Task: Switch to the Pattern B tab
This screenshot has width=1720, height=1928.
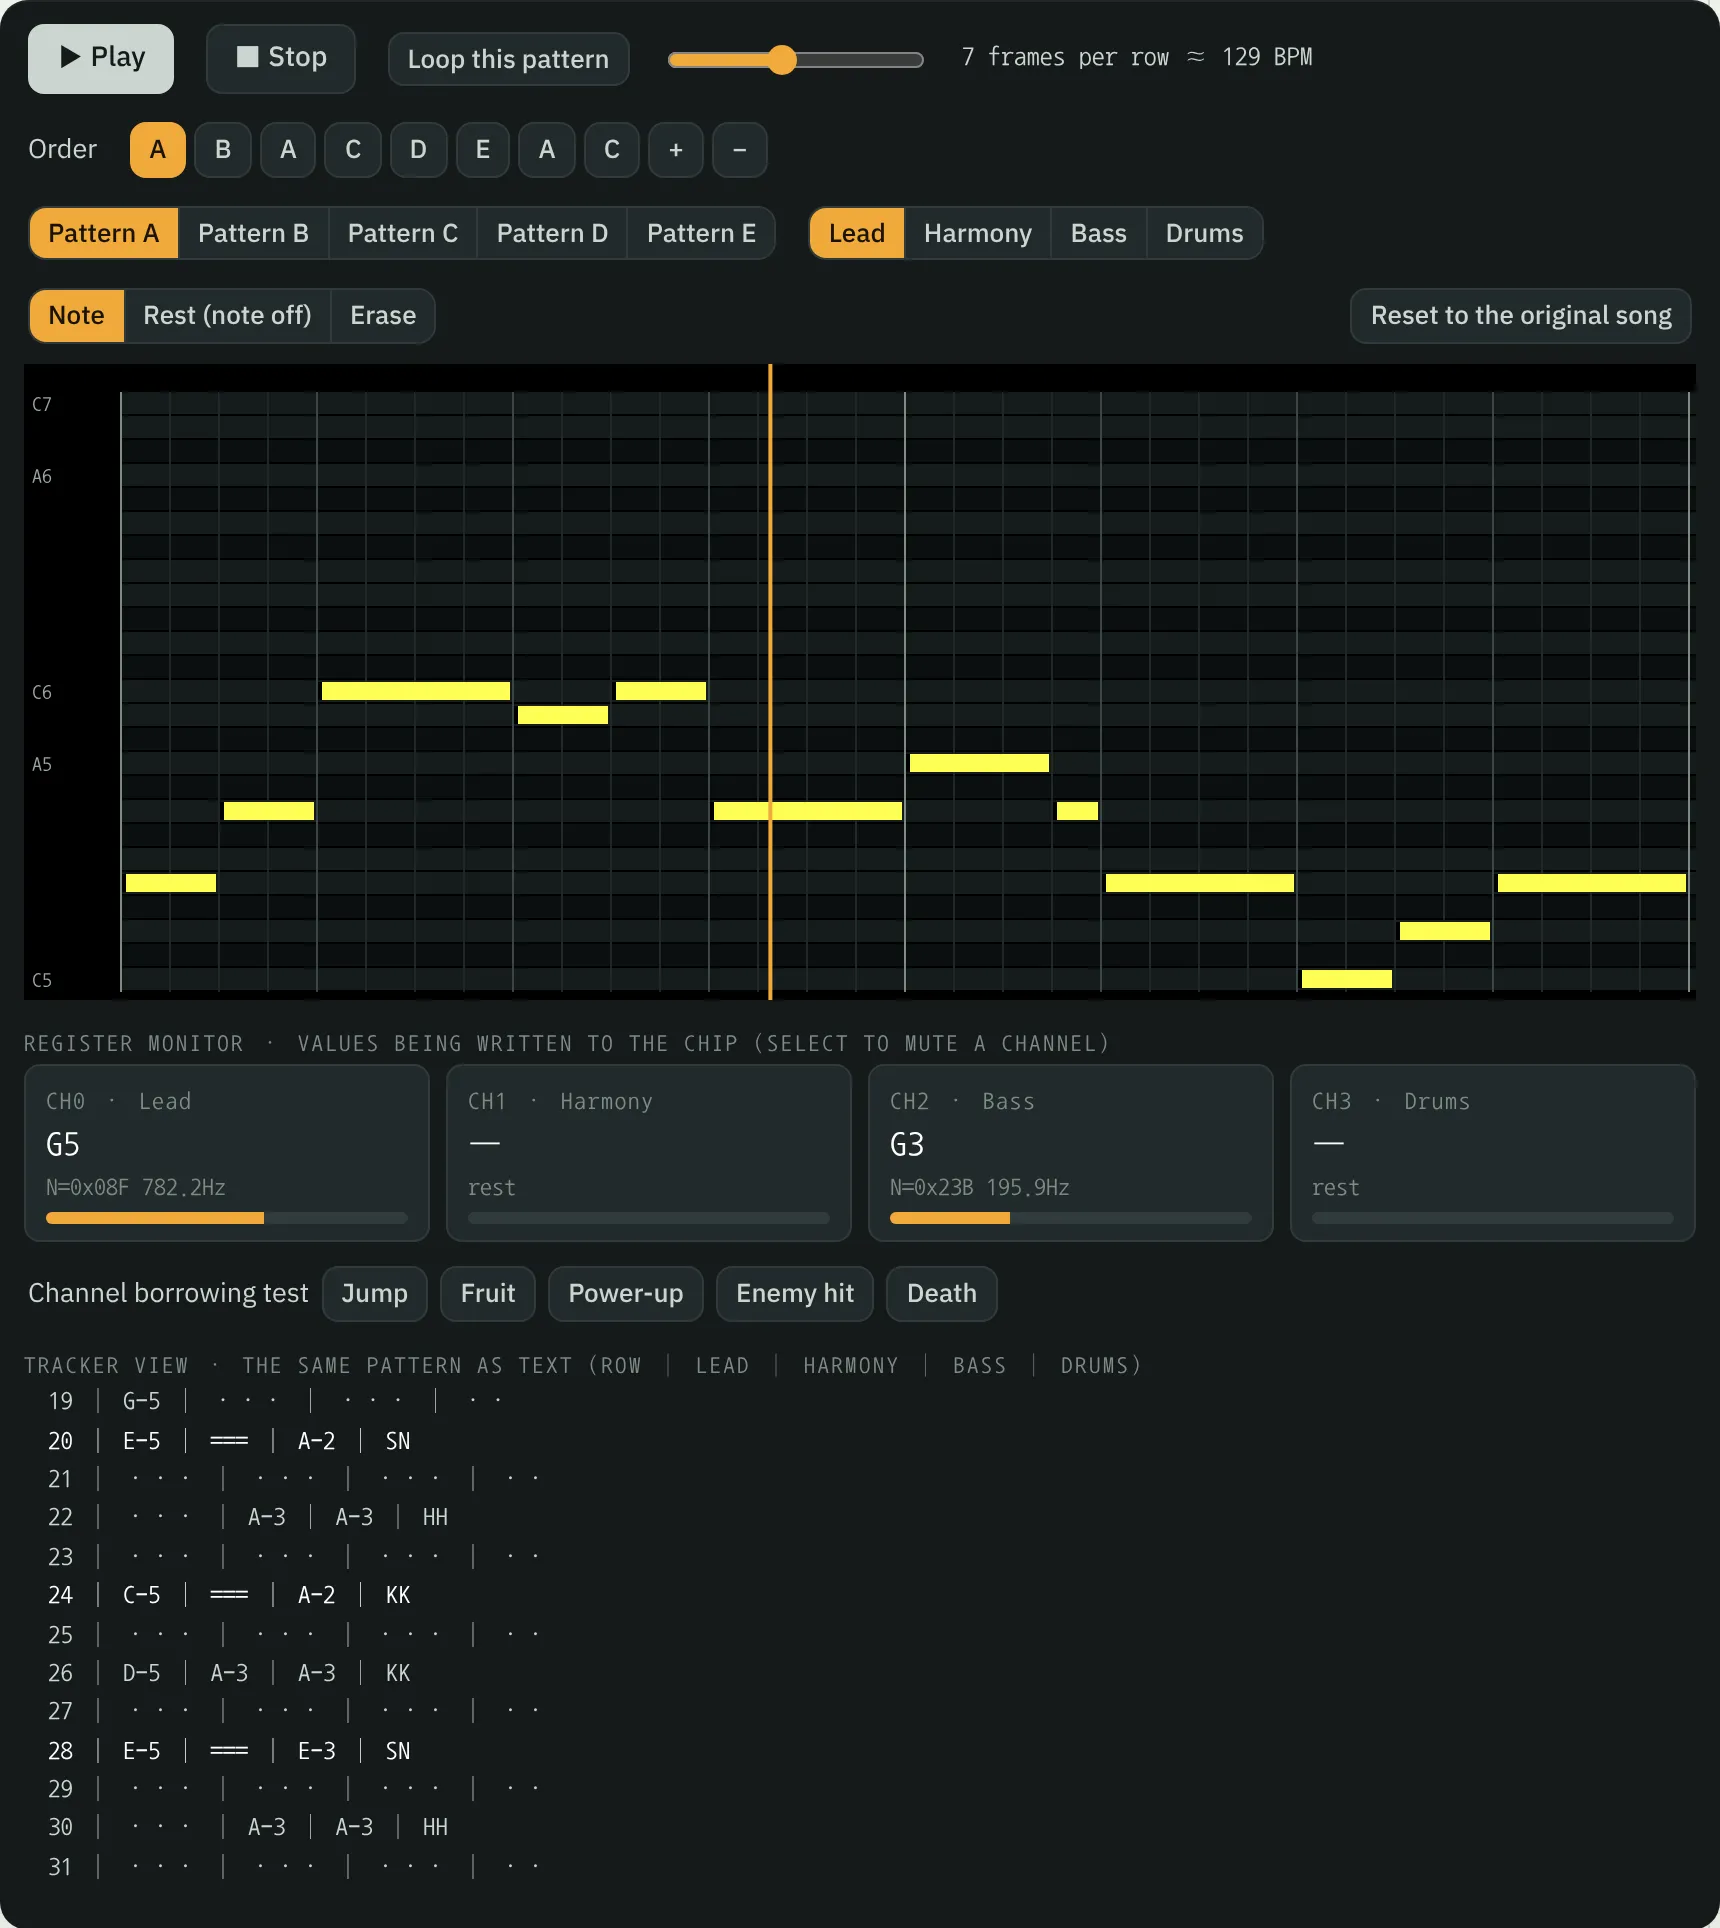Action: click(x=253, y=233)
